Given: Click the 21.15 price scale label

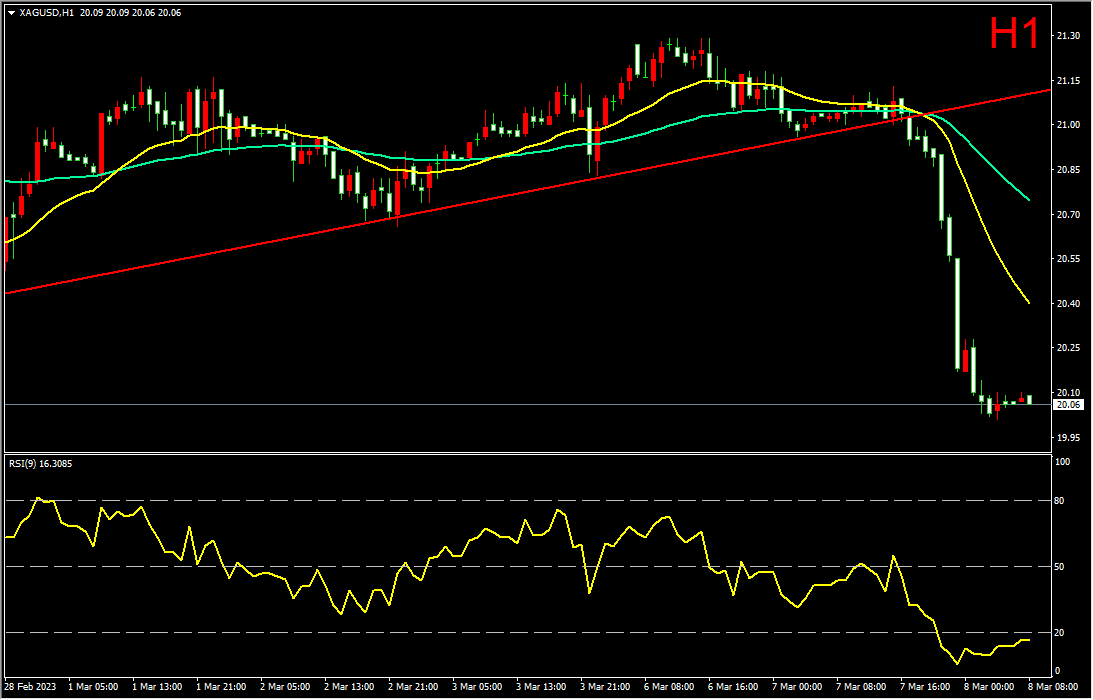Looking at the screenshot, I should [1069, 81].
